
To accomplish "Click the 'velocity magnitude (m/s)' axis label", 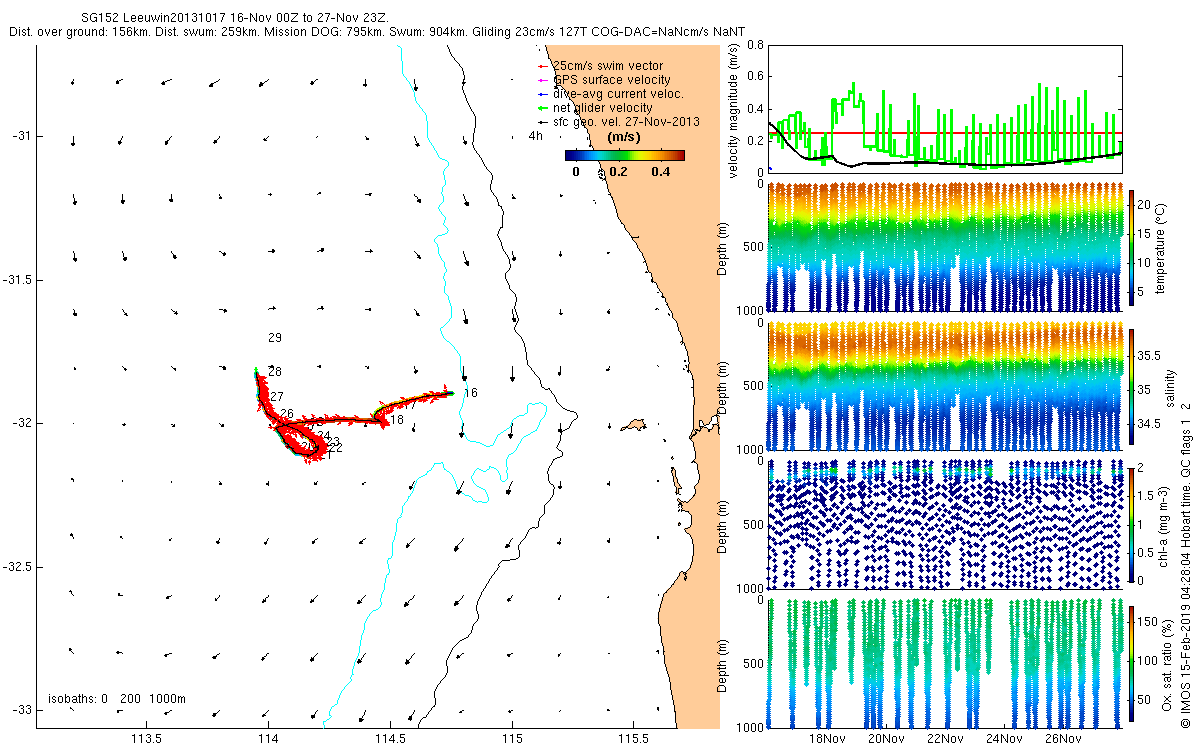I will (x=733, y=112).
